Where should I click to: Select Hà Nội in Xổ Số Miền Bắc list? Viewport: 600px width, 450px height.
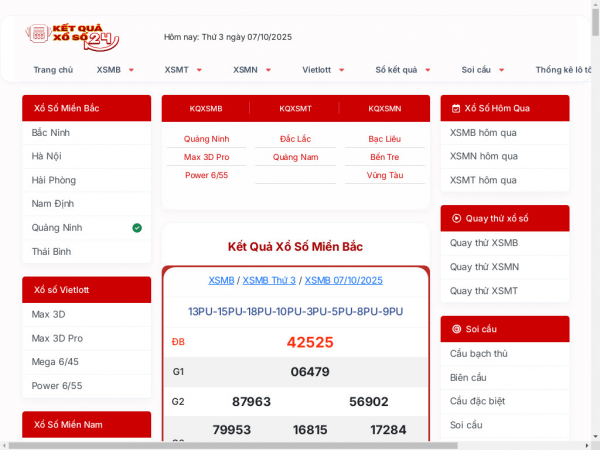pyautogui.click(x=47, y=156)
